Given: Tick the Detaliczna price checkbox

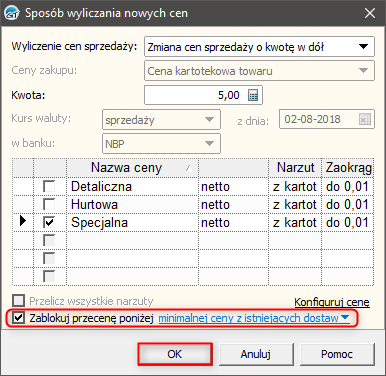Looking at the screenshot, I should (49, 186).
